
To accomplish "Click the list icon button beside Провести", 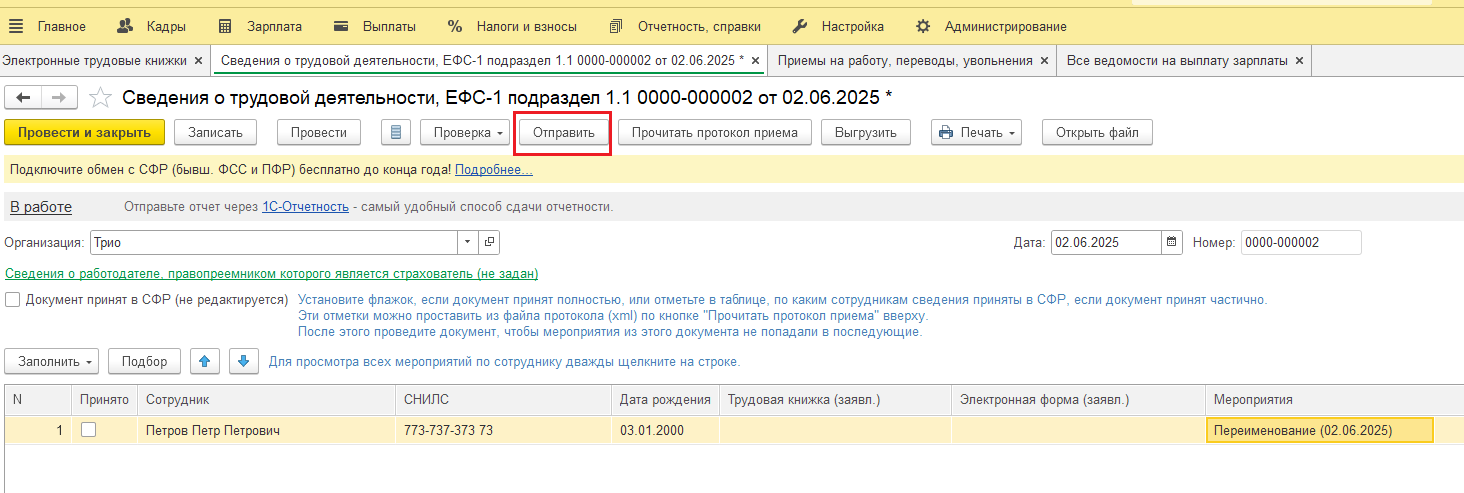I will (x=397, y=132).
